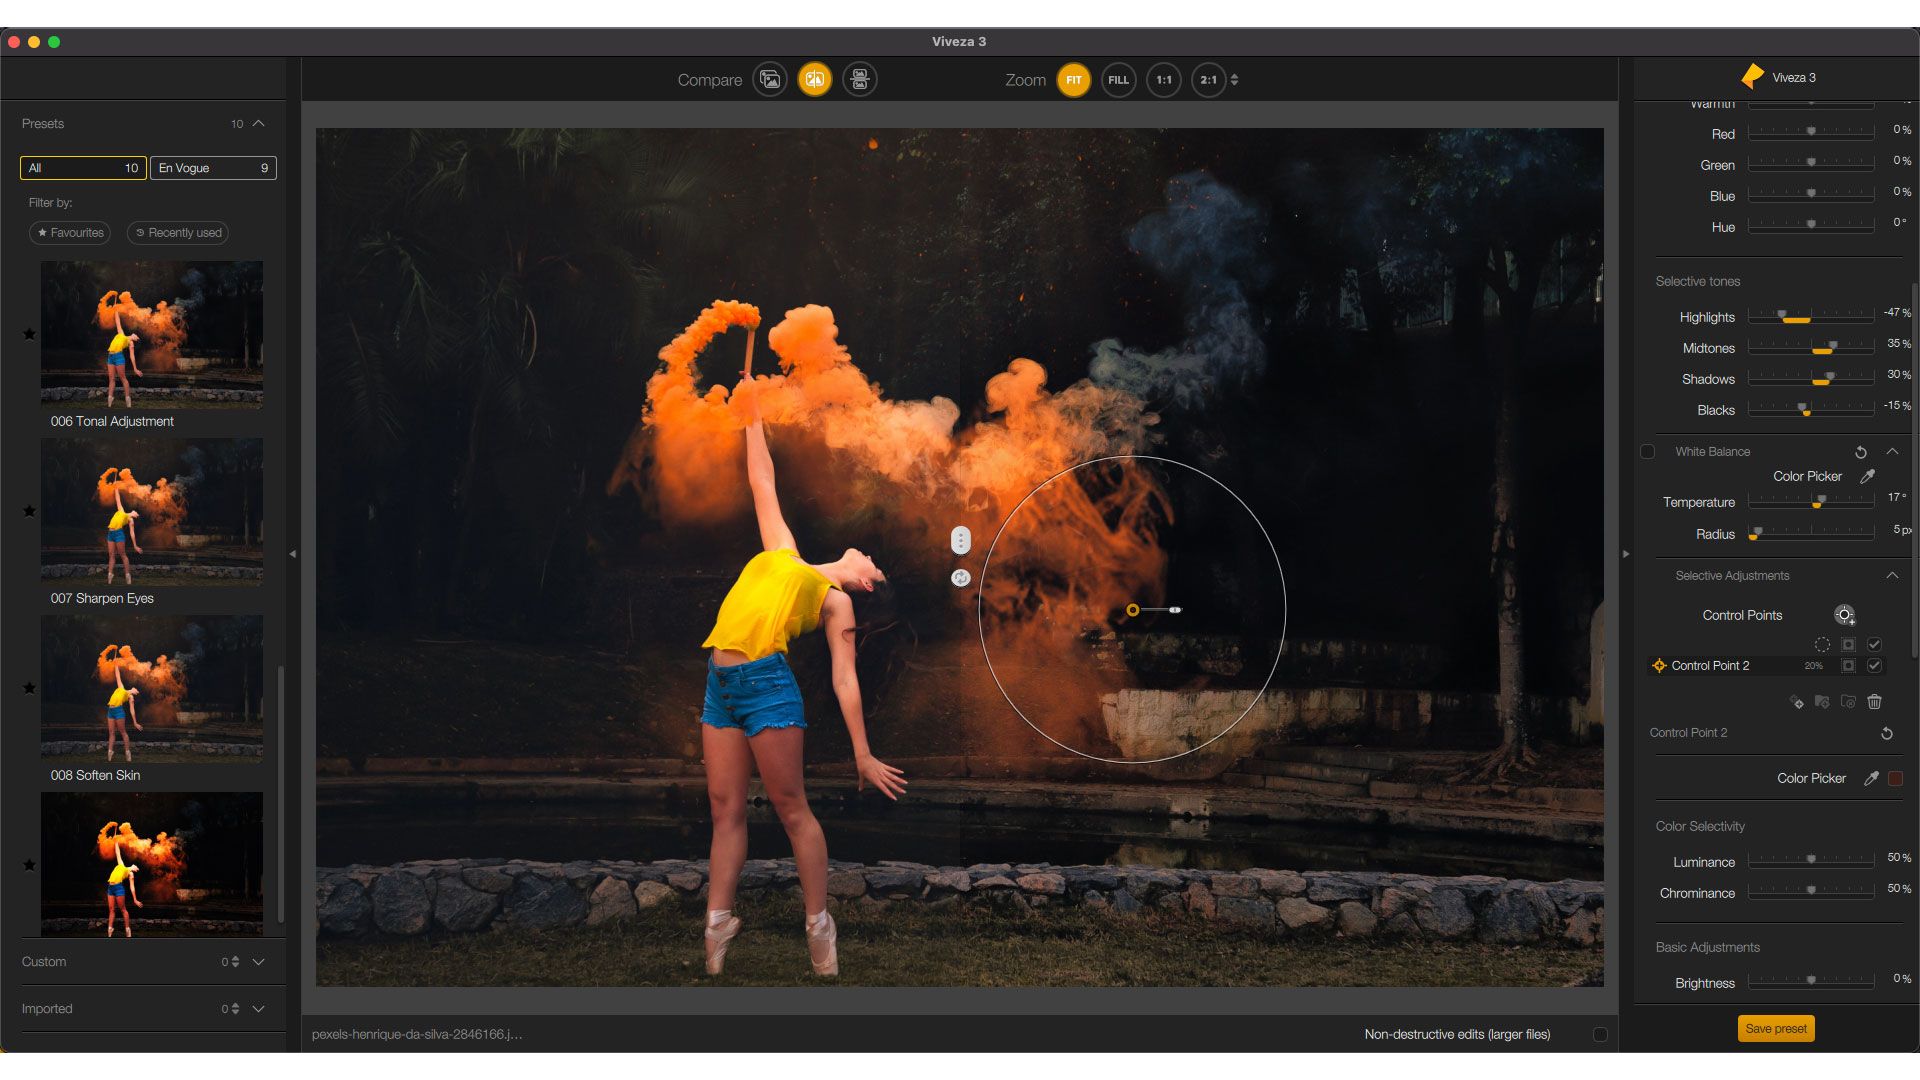Reset the White Balance section
This screenshot has height=1080, width=1920.
coord(1860,452)
